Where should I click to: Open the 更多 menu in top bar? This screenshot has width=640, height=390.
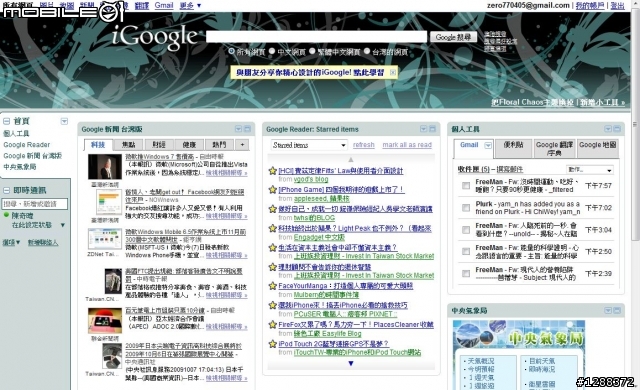(x=191, y=5)
